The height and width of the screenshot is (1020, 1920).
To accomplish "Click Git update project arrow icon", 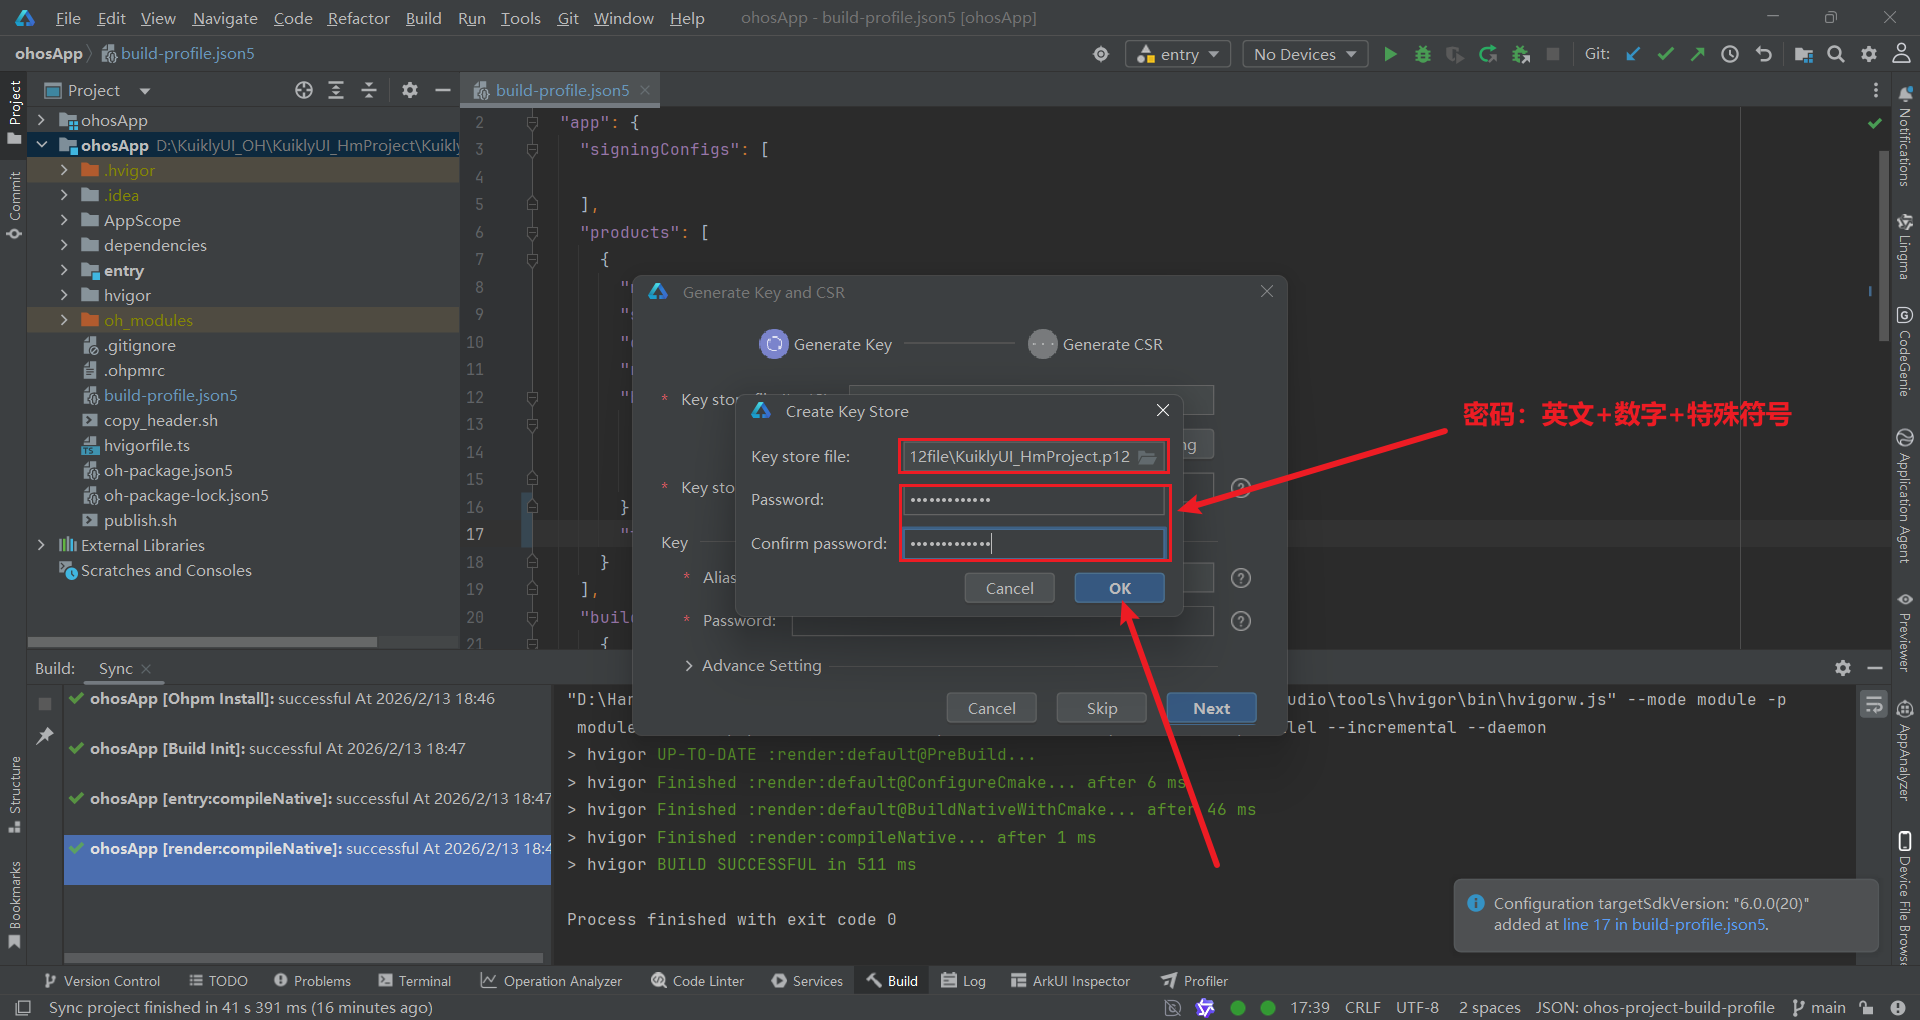I will click(1633, 54).
